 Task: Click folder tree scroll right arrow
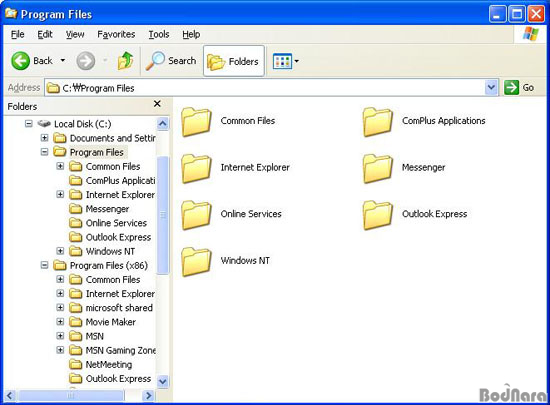pyautogui.click(x=149, y=396)
